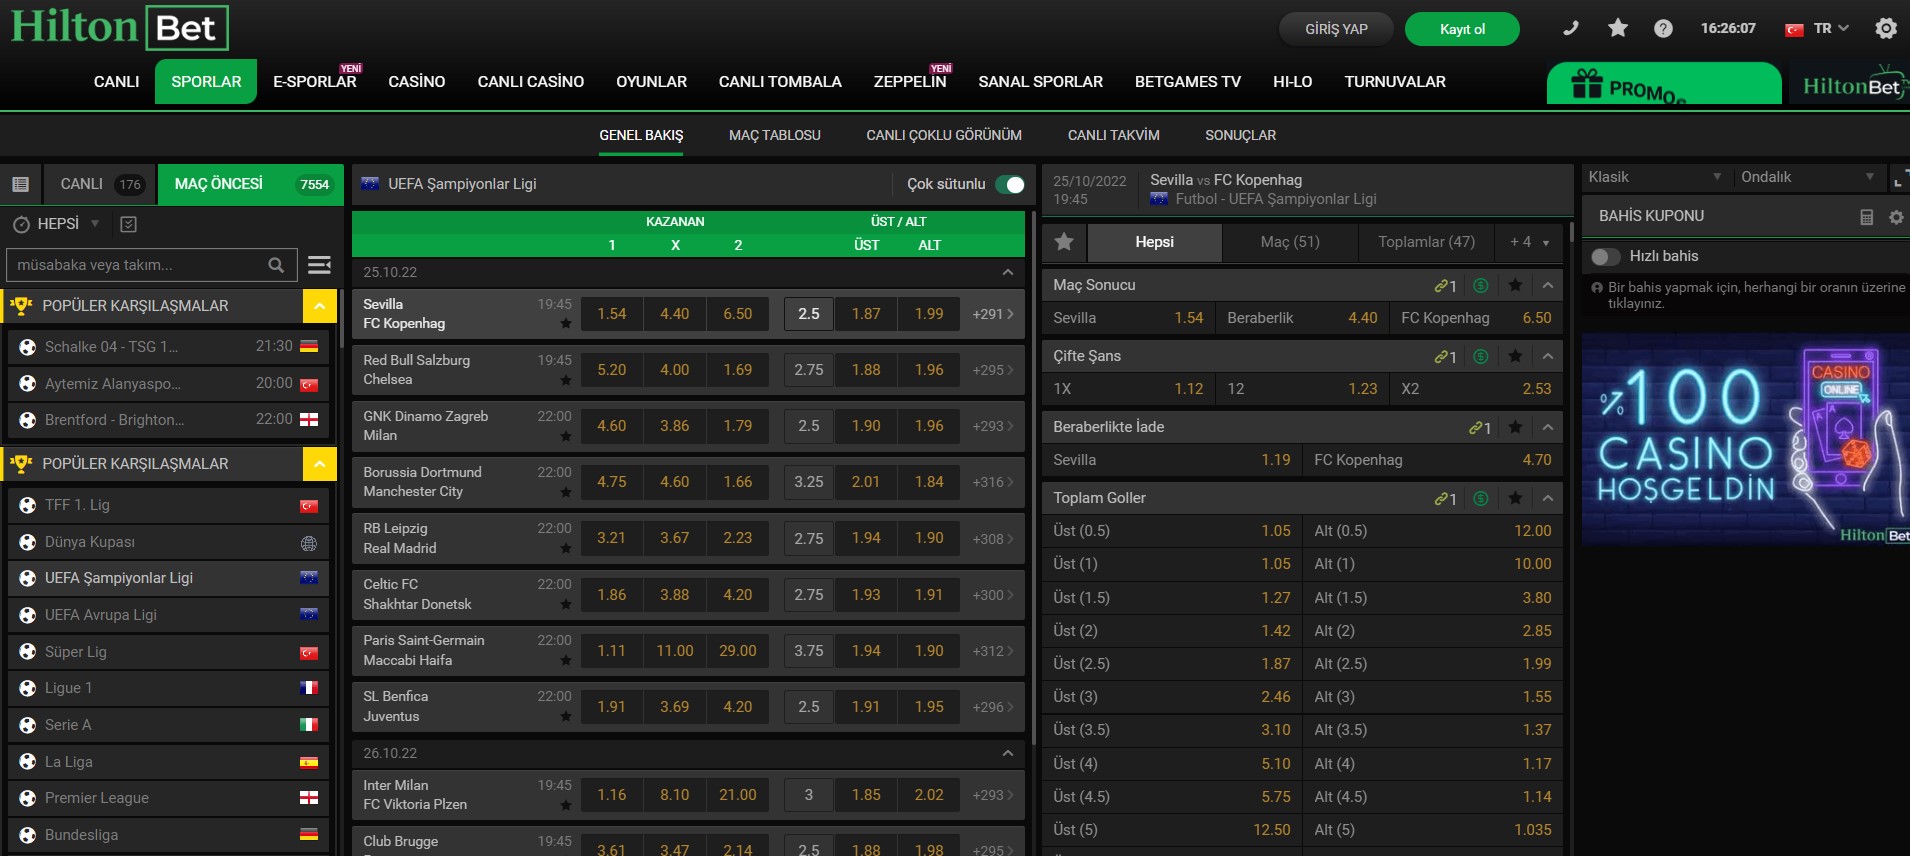Favorite the Celtic FC match star
The height and width of the screenshot is (856, 1910).
pyautogui.click(x=566, y=604)
